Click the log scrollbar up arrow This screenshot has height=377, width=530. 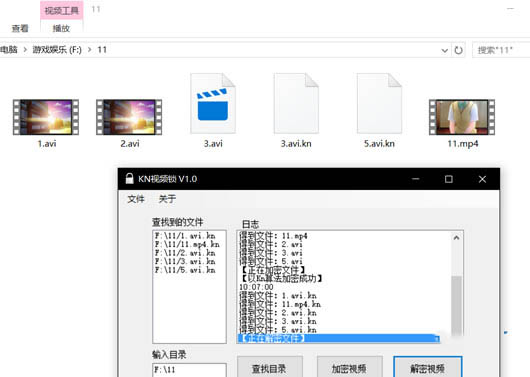click(x=456, y=238)
